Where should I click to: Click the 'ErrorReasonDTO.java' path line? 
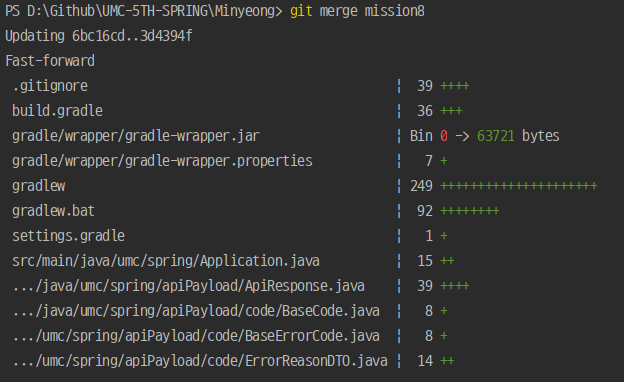200,361
